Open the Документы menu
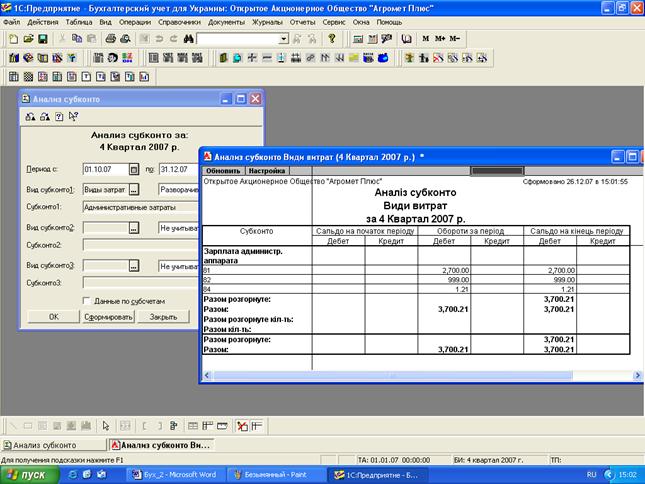Screen dimensions: 645x484 point(226,22)
